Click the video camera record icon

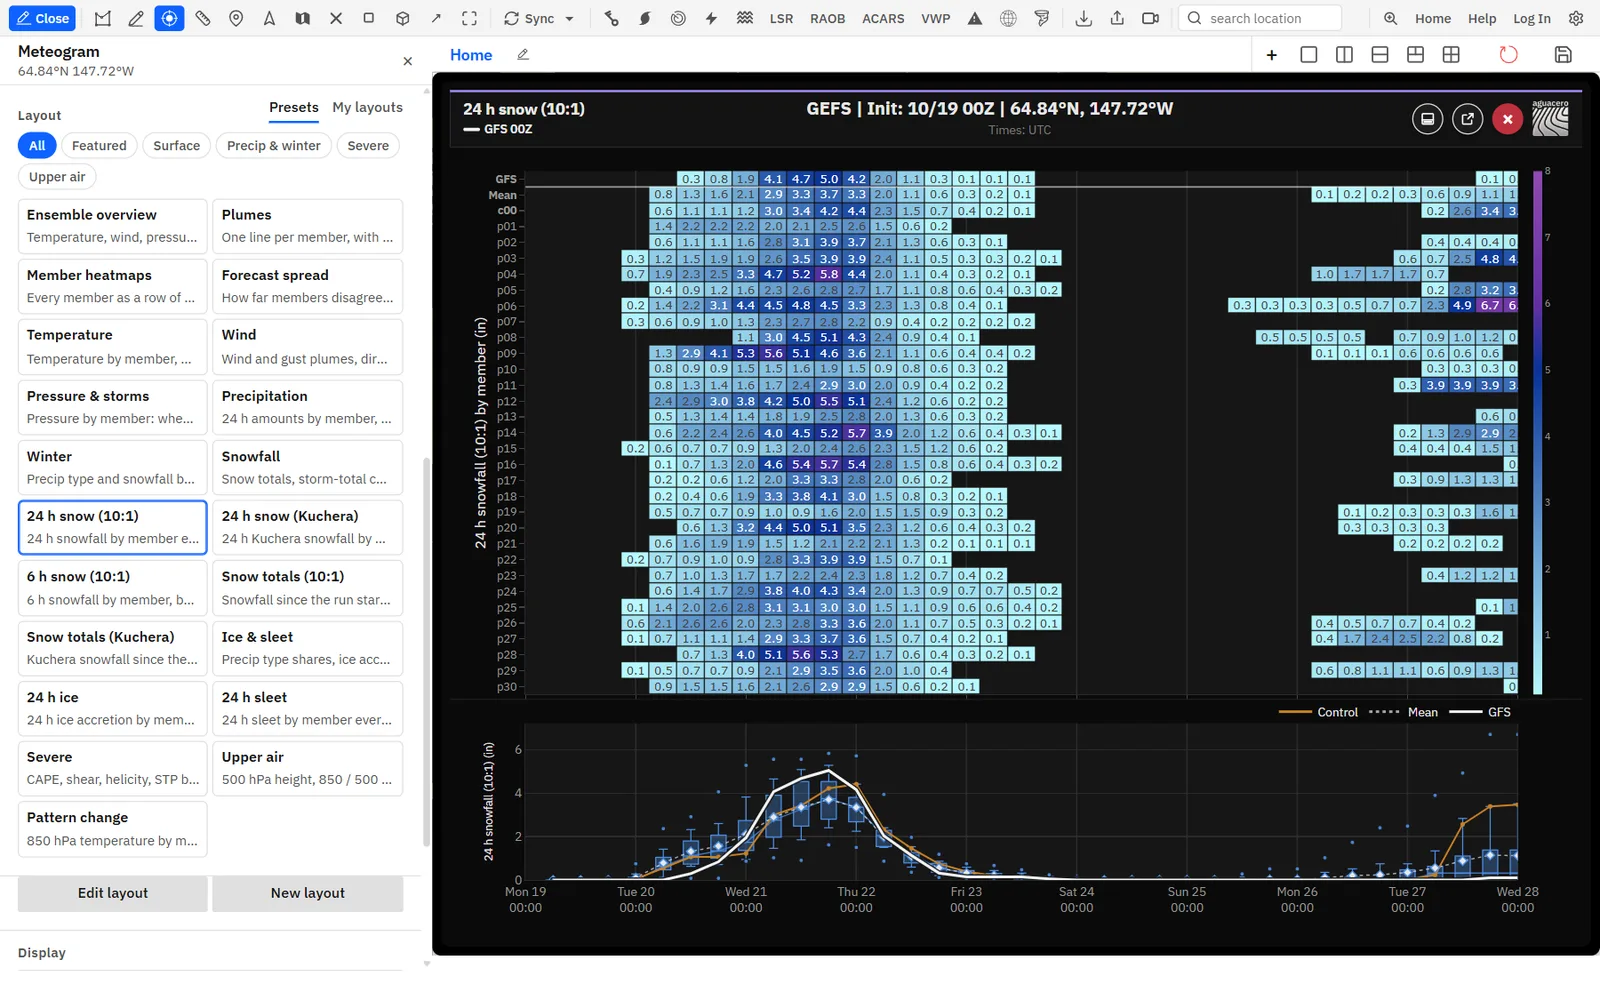click(1150, 18)
